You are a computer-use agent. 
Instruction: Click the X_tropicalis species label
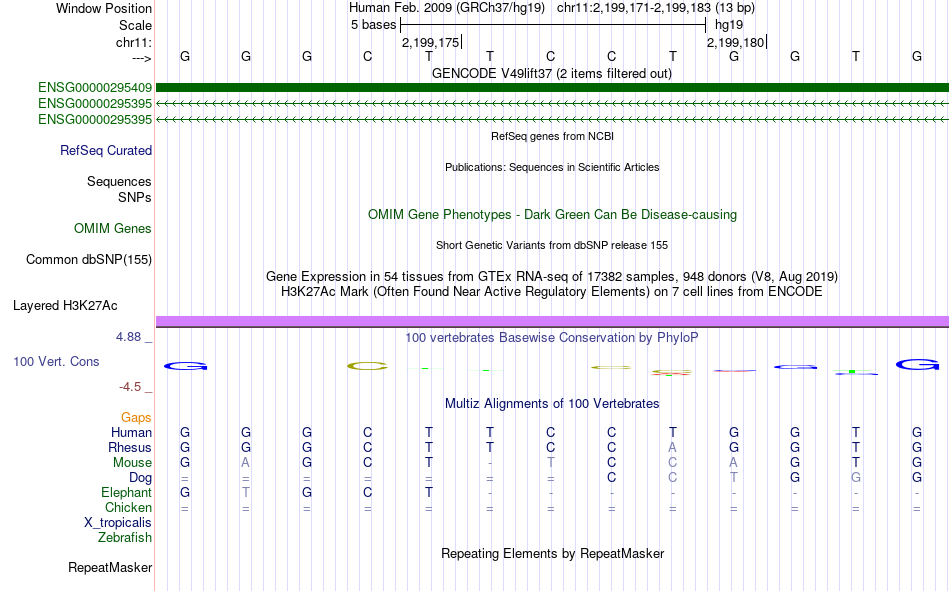[118, 523]
